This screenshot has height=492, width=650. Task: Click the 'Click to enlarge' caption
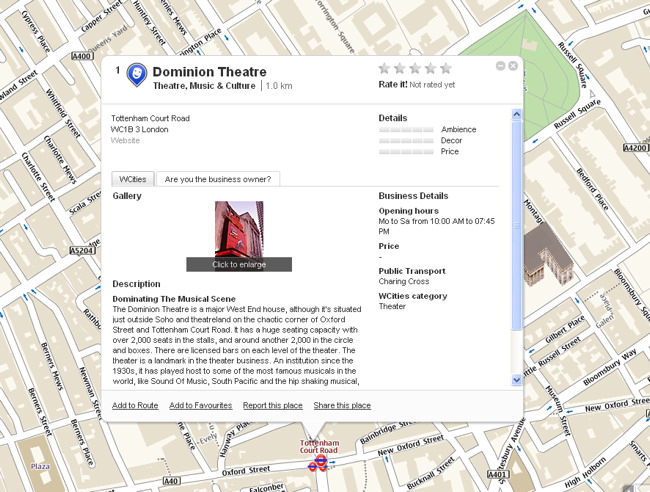click(x=239, y=264)
